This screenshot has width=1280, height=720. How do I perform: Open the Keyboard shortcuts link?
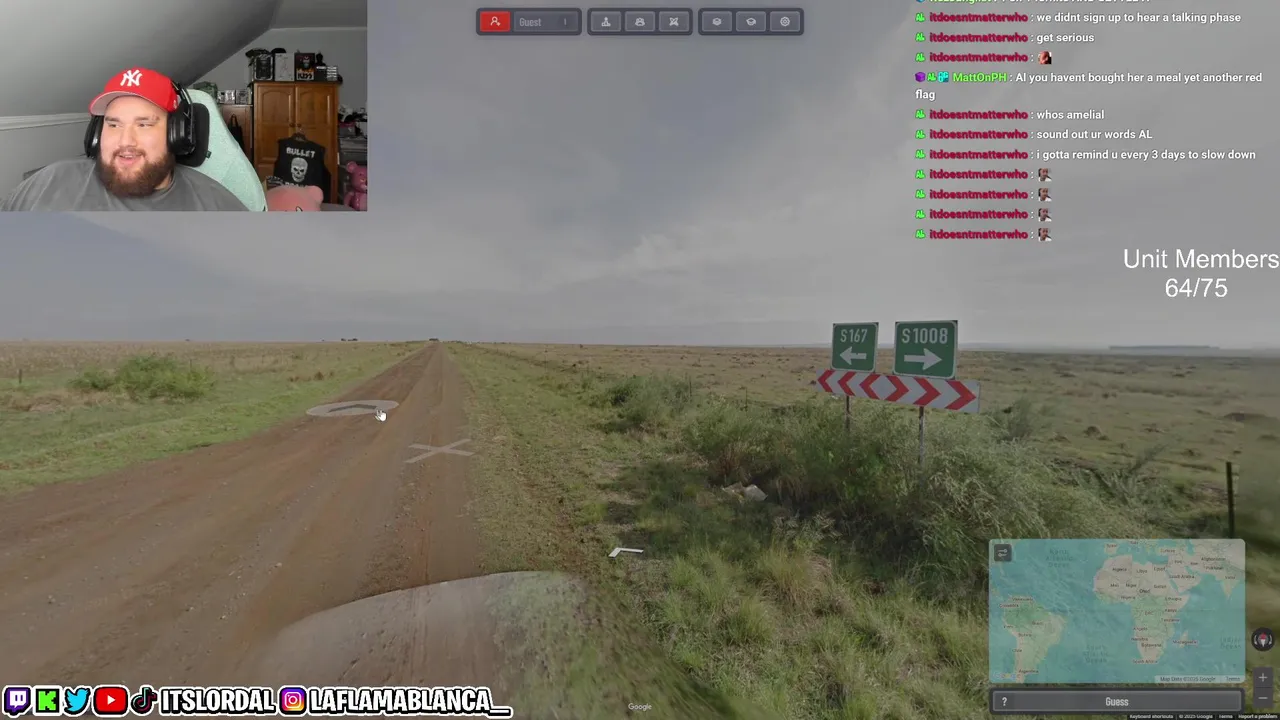click(x=1151, y=716)
